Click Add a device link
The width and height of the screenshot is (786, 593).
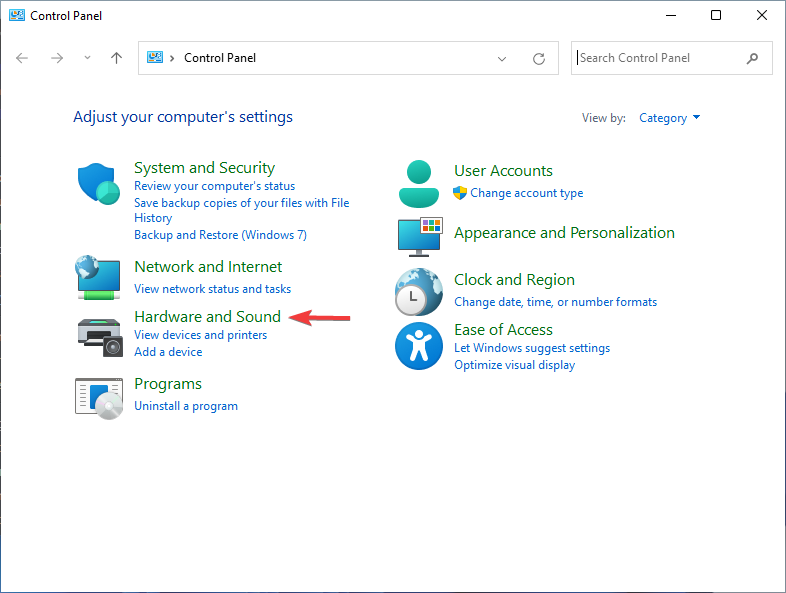point(168,352)
